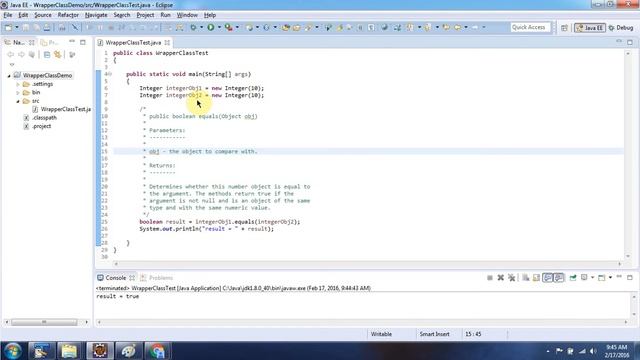Click Windows Start button

pyautogui.click(x=13, y=351)
